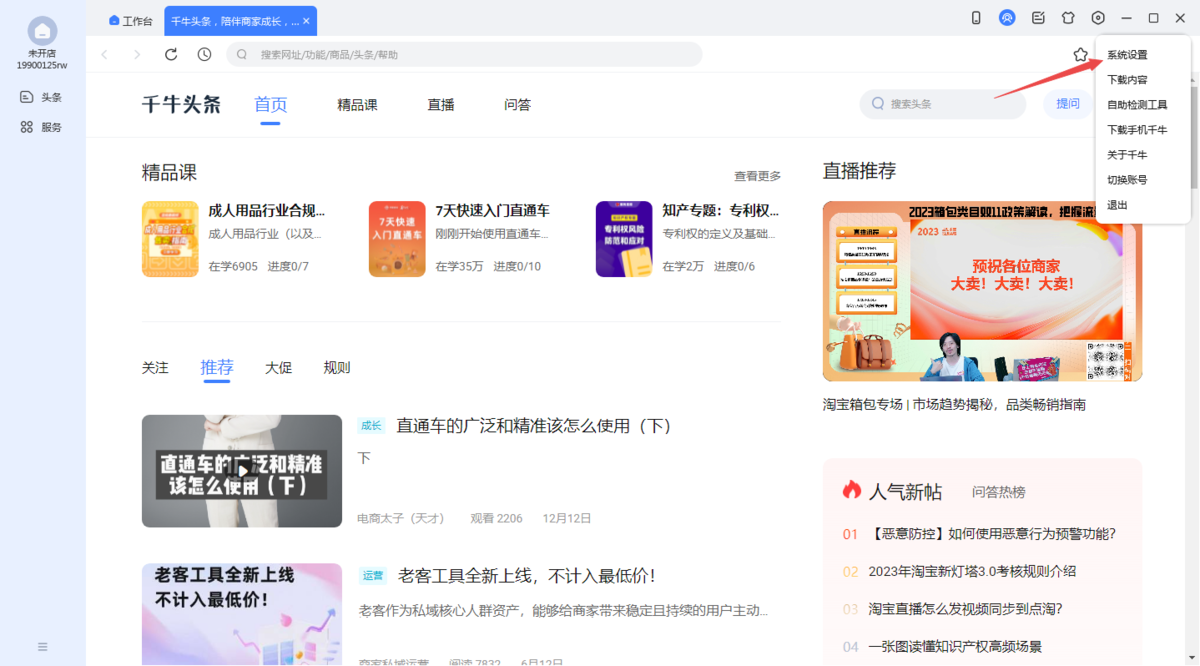Open 关于千牛 from the menu

[x=1127, y=155]
